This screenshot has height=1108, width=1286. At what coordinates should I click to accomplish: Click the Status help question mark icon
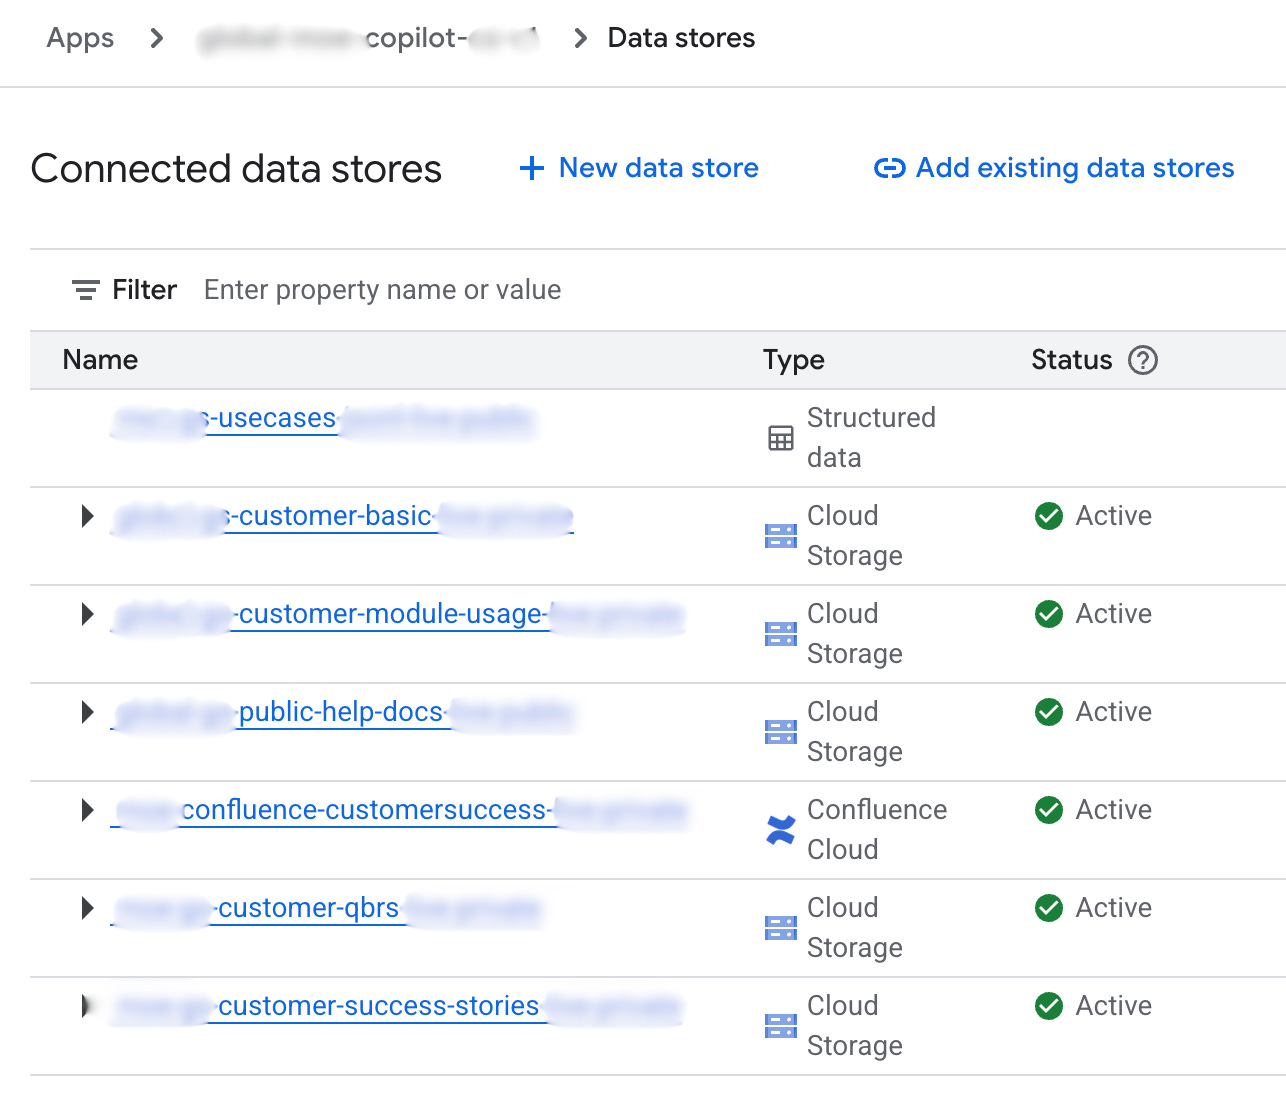1142,360
